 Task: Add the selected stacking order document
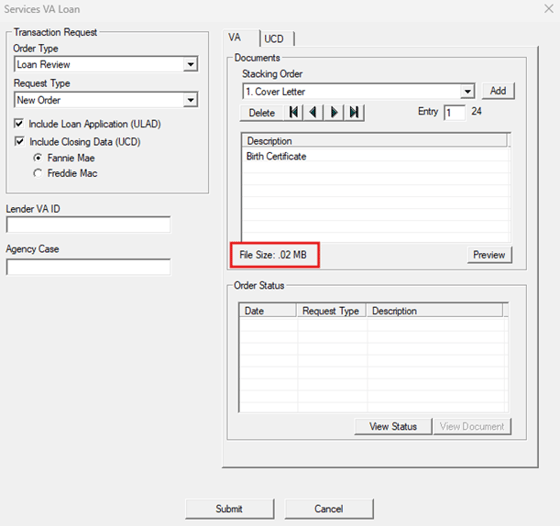(498, 91)
